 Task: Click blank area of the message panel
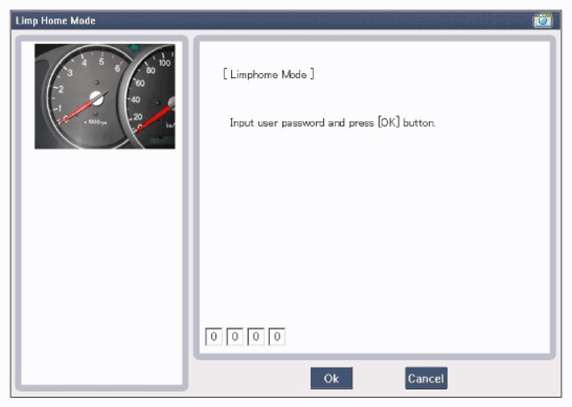(375, 226)
